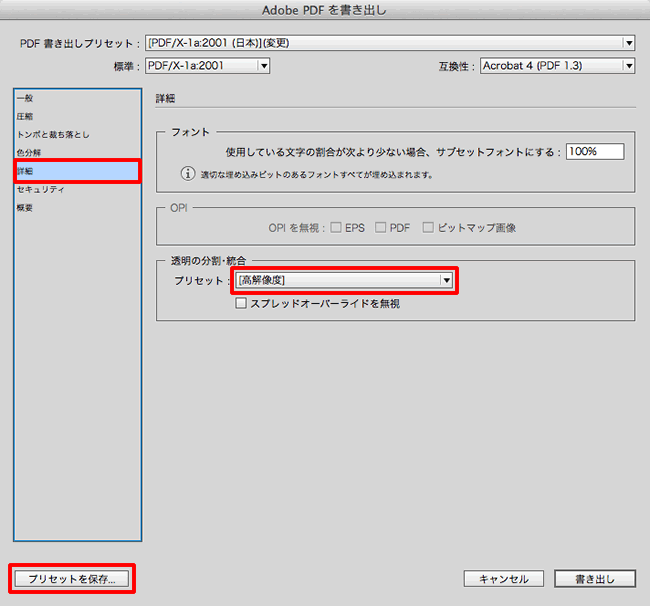
Task: Click the subset font percentage field
Action: pos(595,152)
